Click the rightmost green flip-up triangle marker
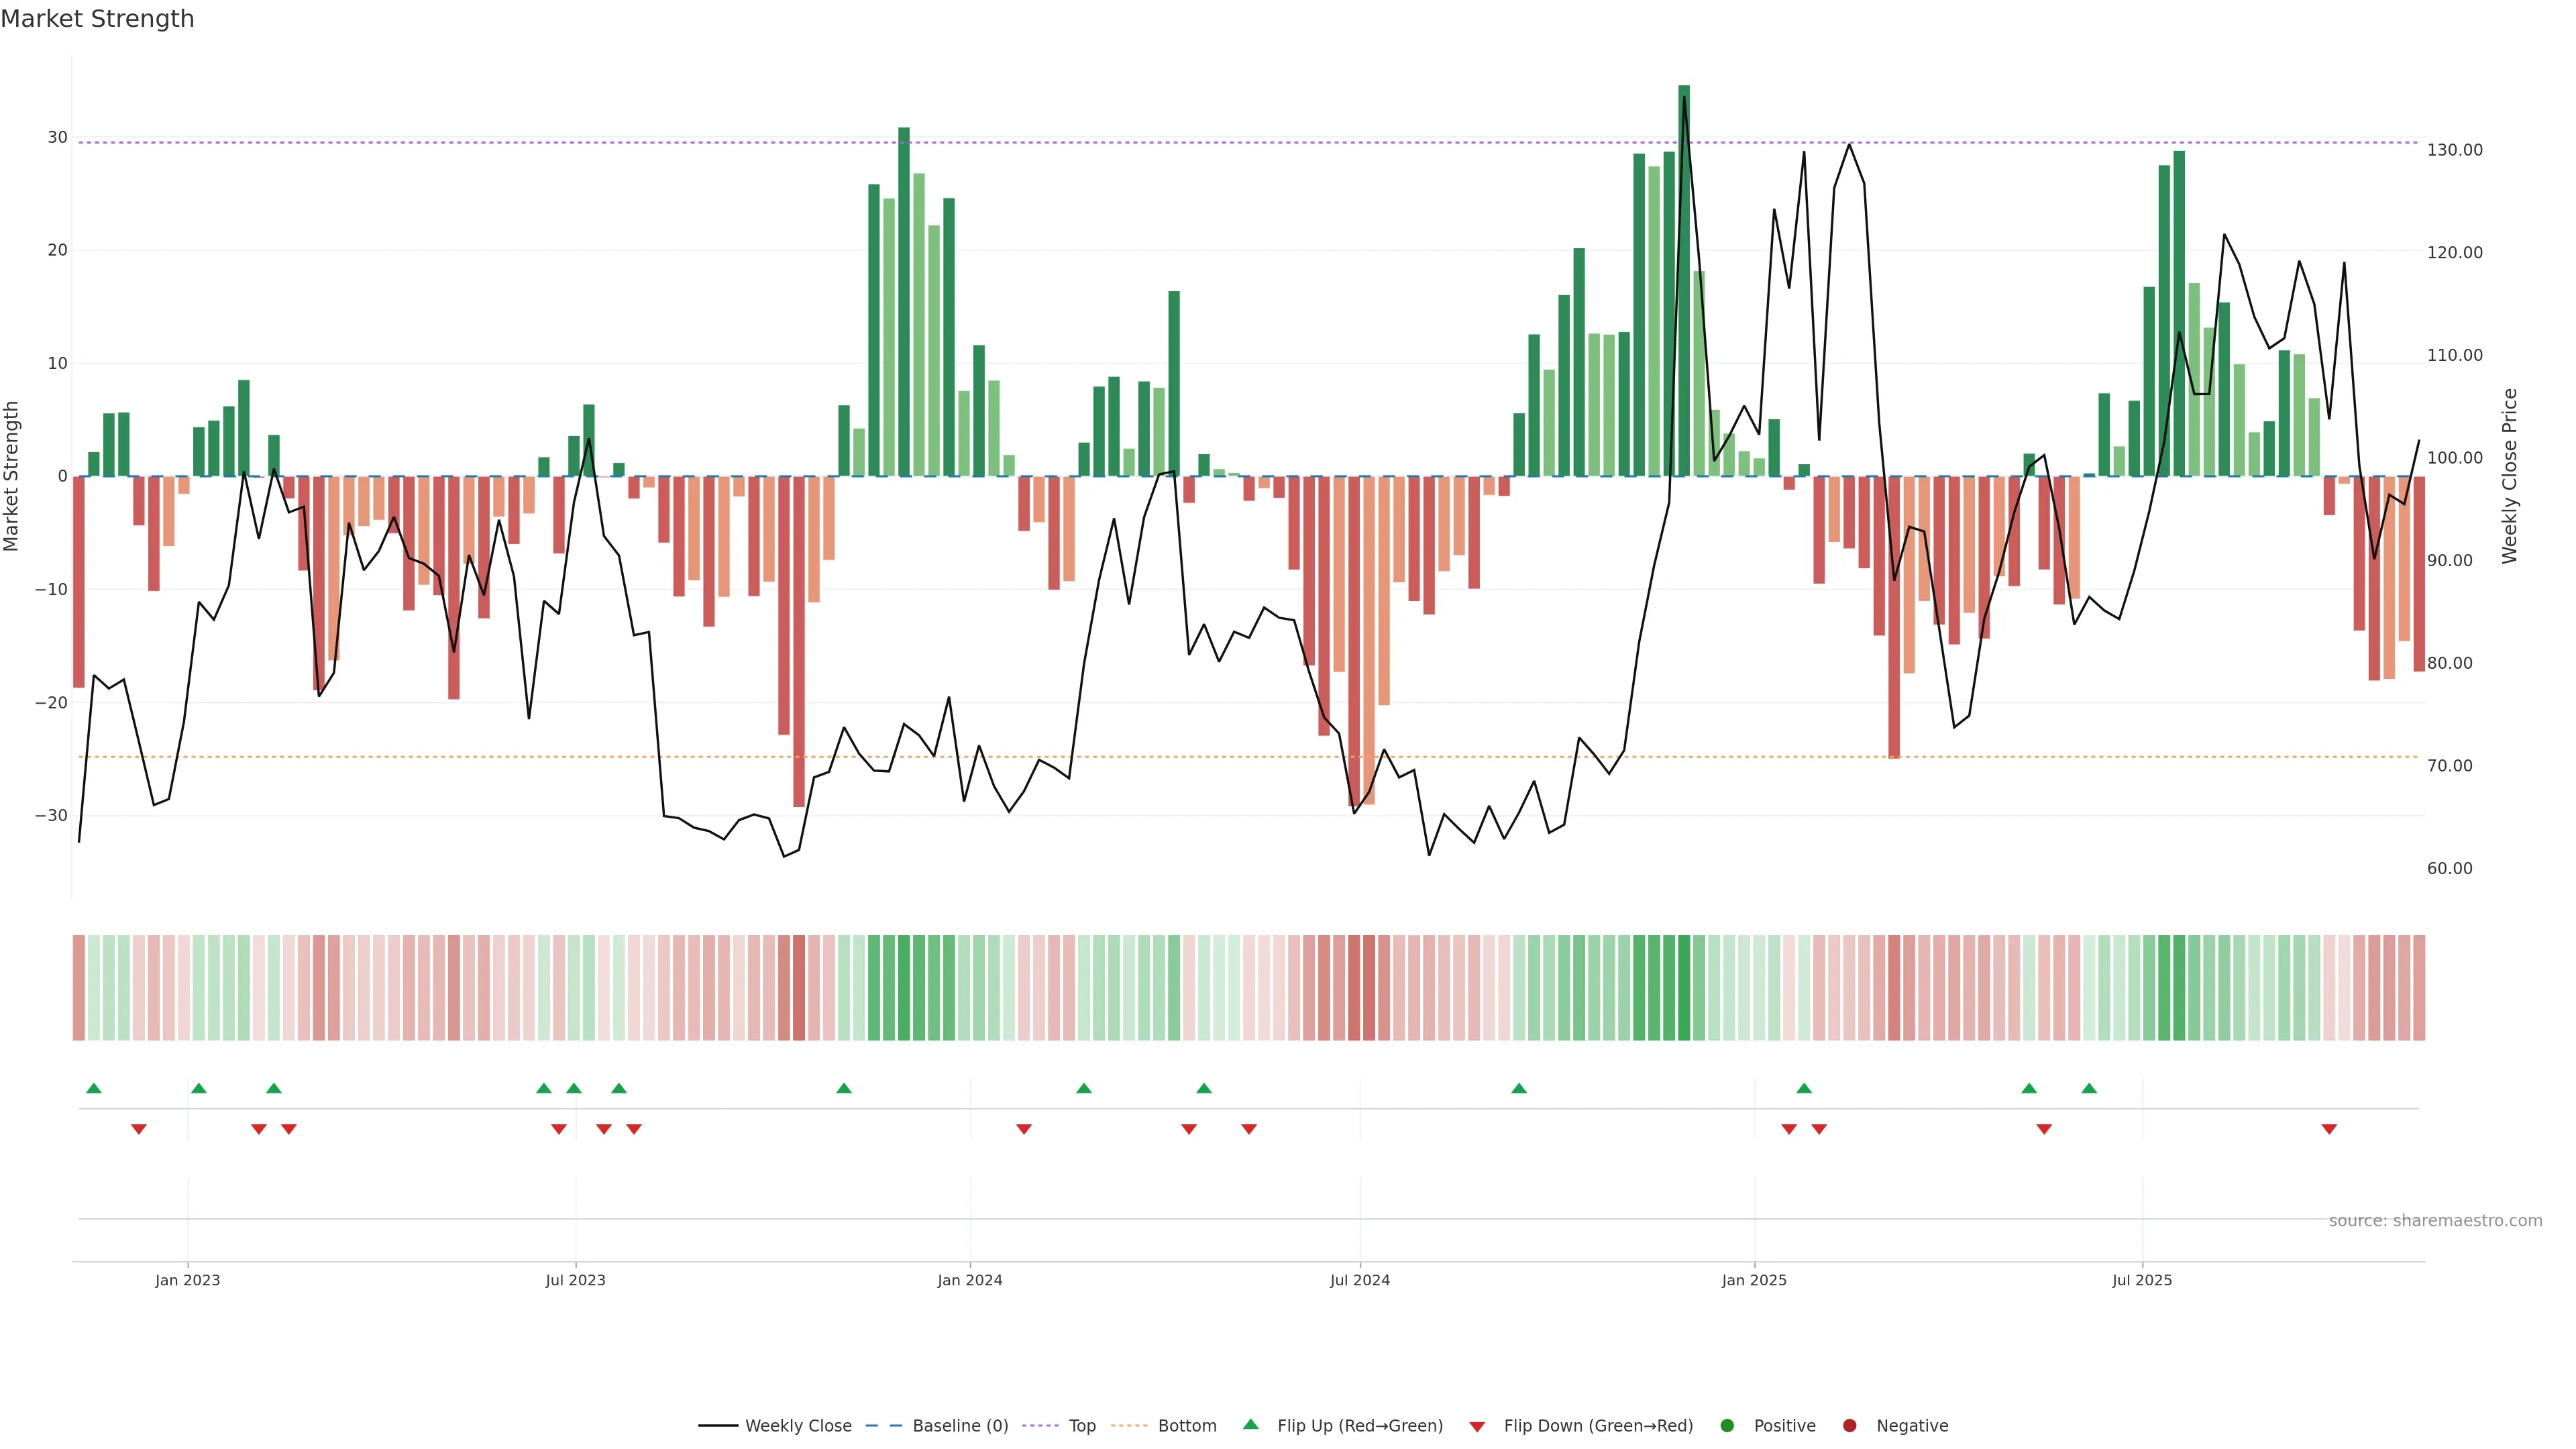2576x1449 pixels. pos(2089,1088)
